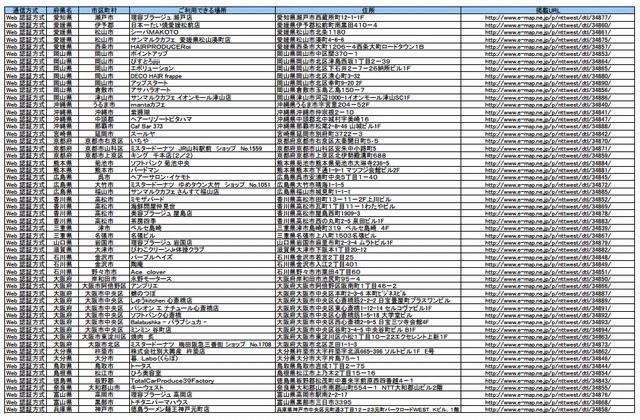Screen dimensions: 640x420
Task: Select the トチタニパーマハウス cell
Action: tap(202, 402)
